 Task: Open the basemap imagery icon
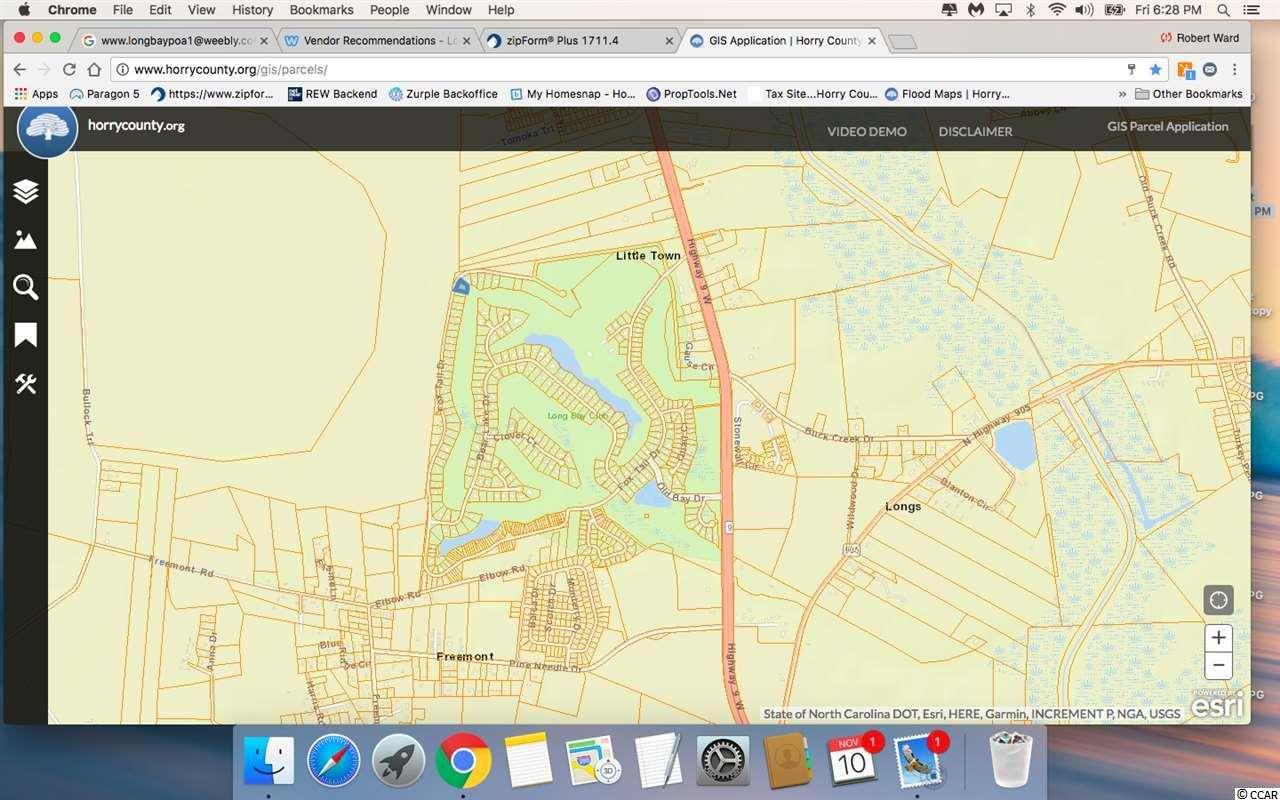click(26, 239)
